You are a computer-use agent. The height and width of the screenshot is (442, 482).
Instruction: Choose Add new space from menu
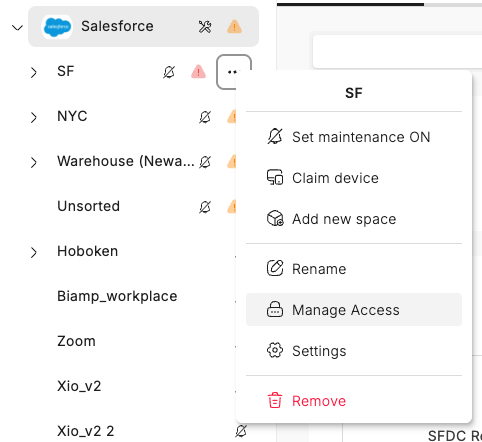354,219
